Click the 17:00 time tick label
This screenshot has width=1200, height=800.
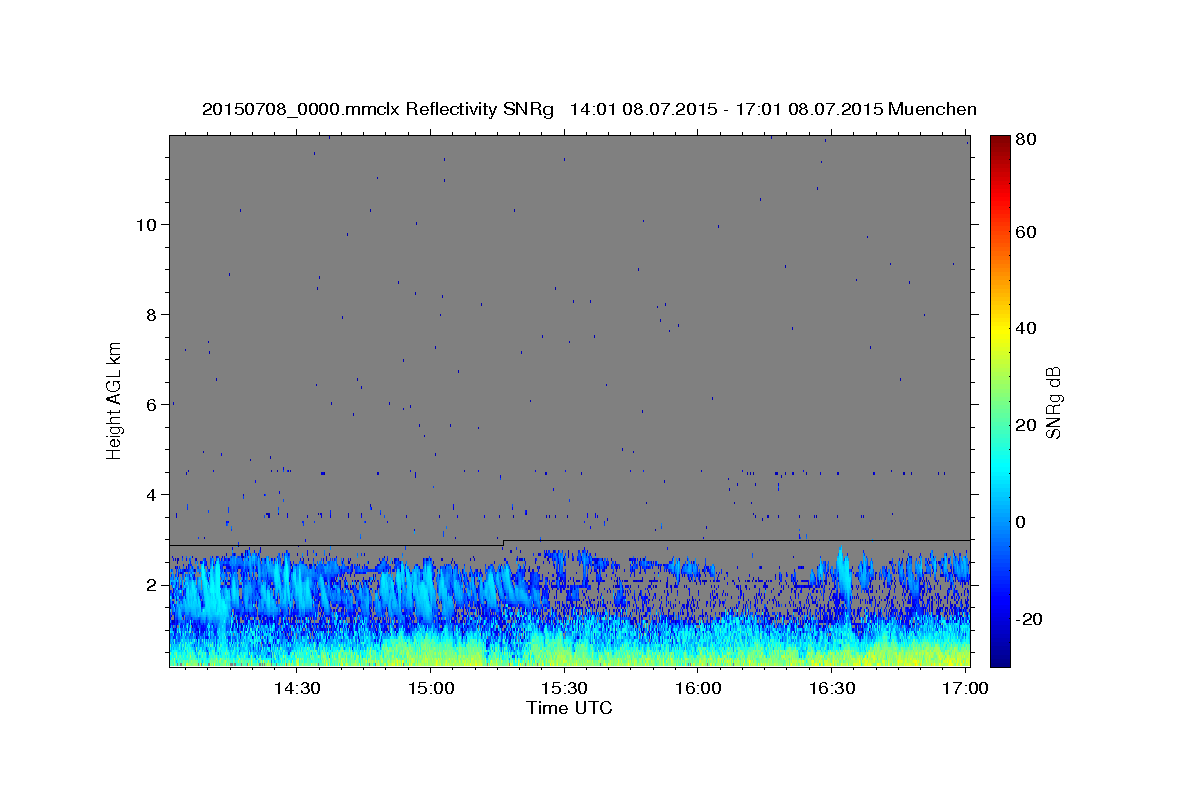(x=964, y=689)
